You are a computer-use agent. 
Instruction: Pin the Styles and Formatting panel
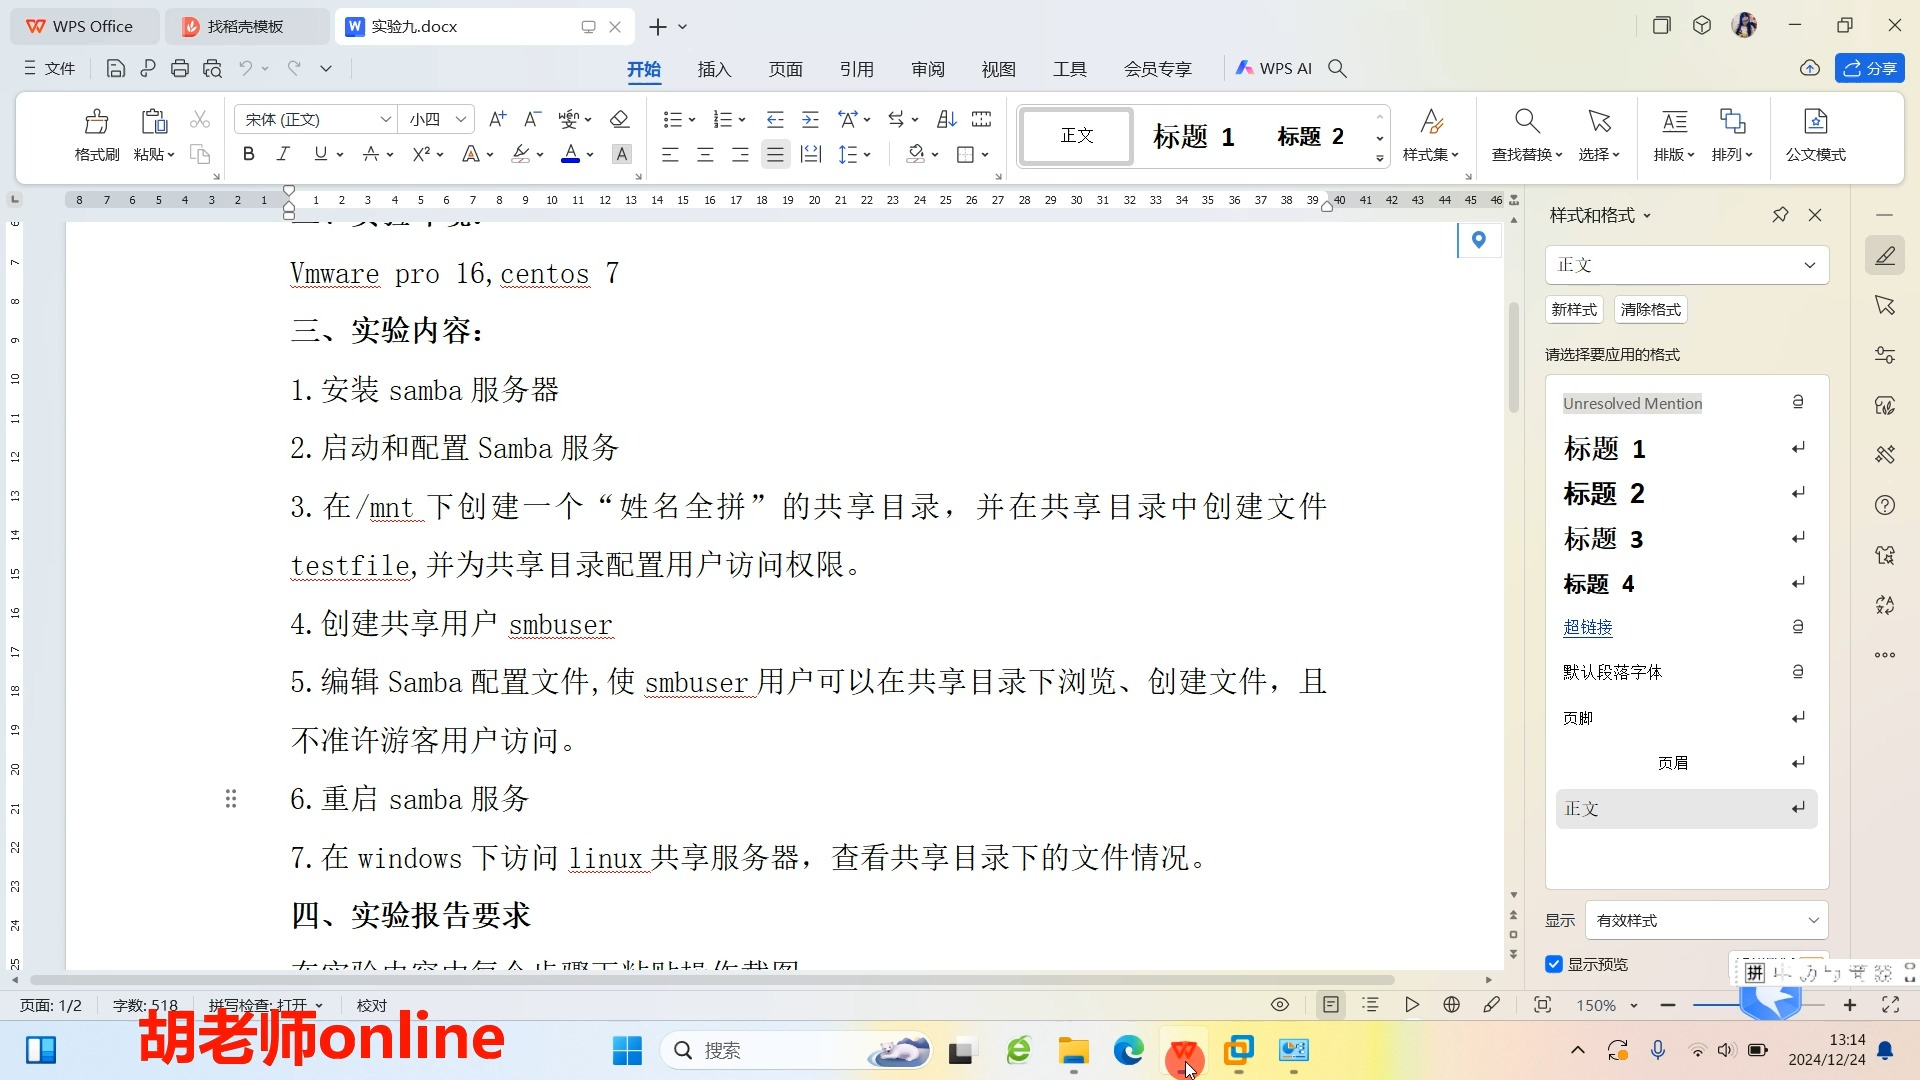[1780, 215]
